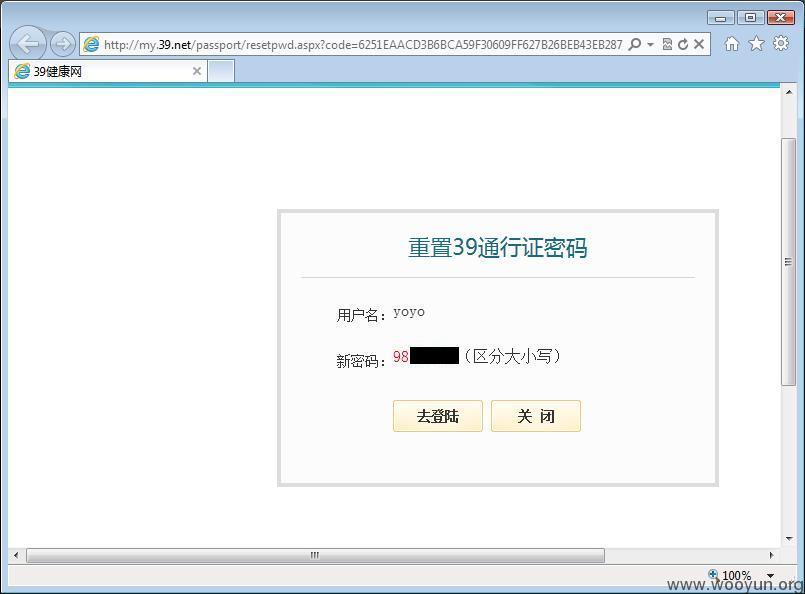Click the vertical scrollbar up arrow
Viewport: 805px width, 594px height.
pyautogui.click(x=789, y=92)
